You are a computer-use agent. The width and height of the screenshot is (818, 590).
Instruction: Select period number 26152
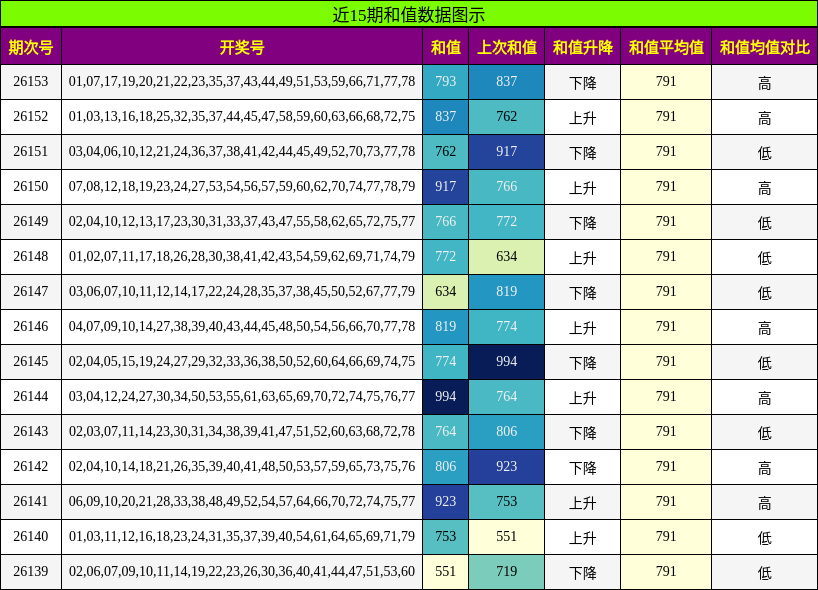click(x=31, y=116)
